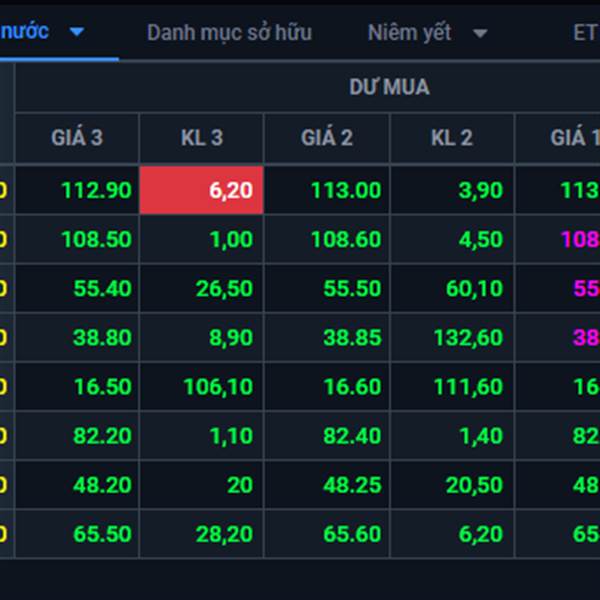600x600 pixels.
Task: Click the volume 8,90
Action: point(231,337)
